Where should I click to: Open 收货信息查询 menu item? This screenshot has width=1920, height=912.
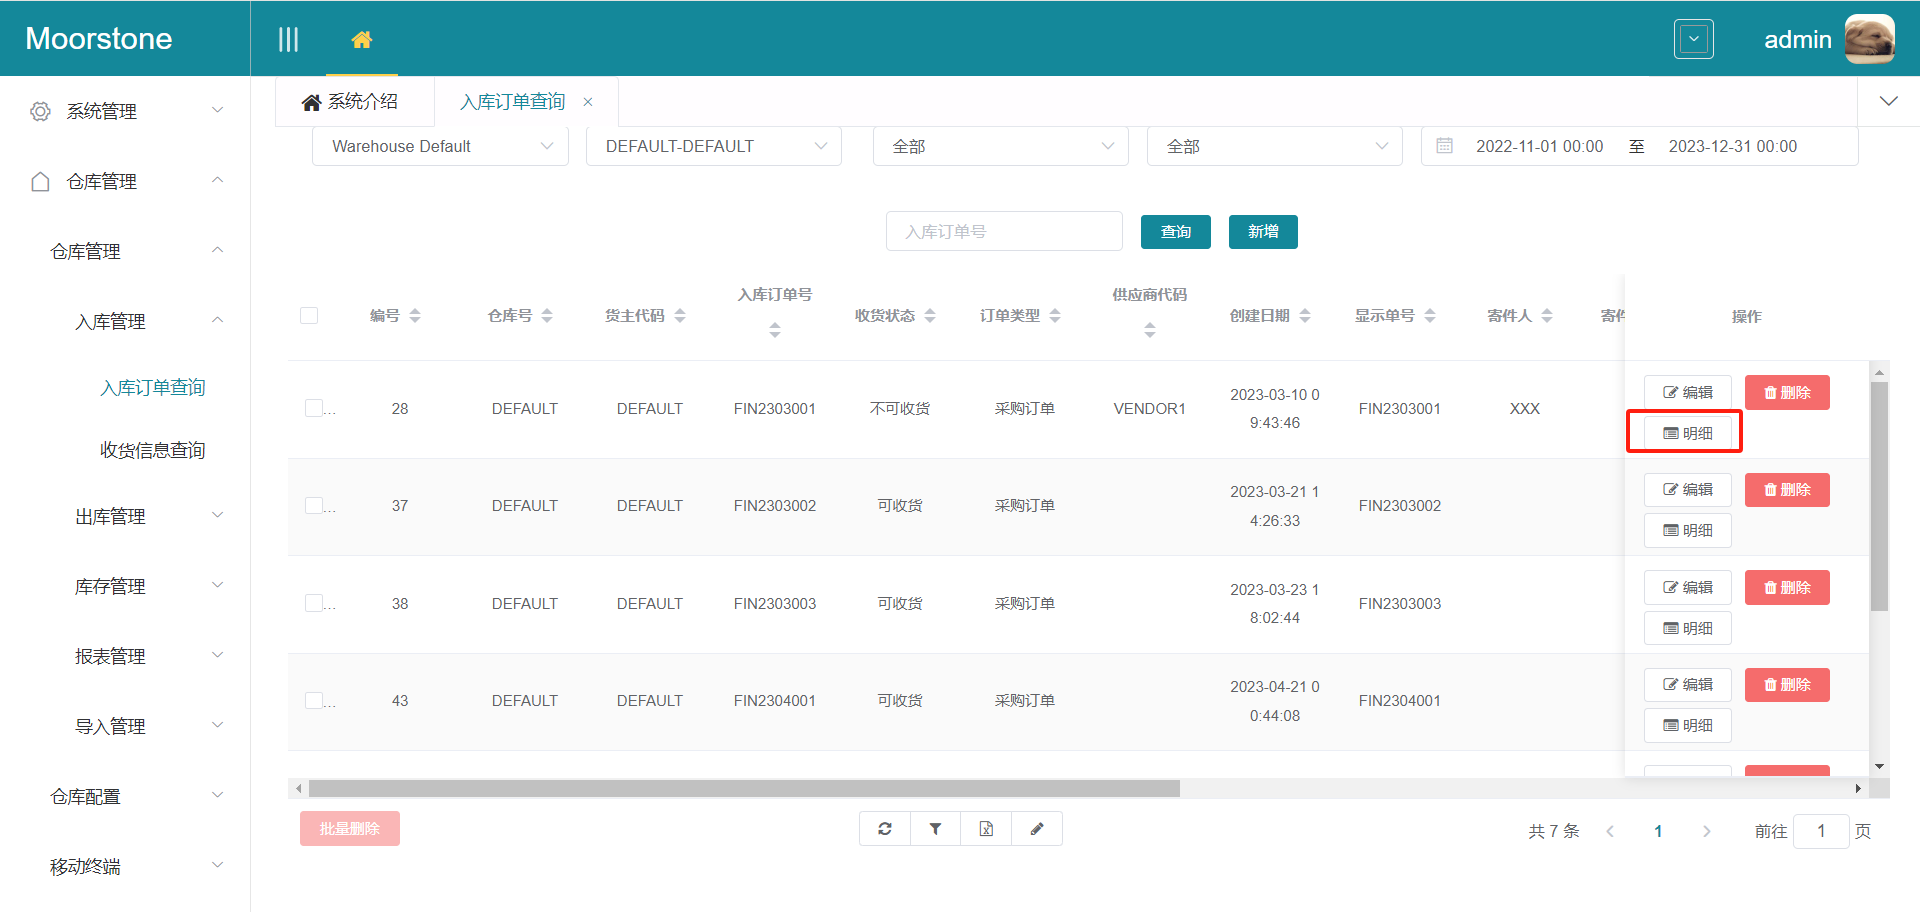[152, 450]
